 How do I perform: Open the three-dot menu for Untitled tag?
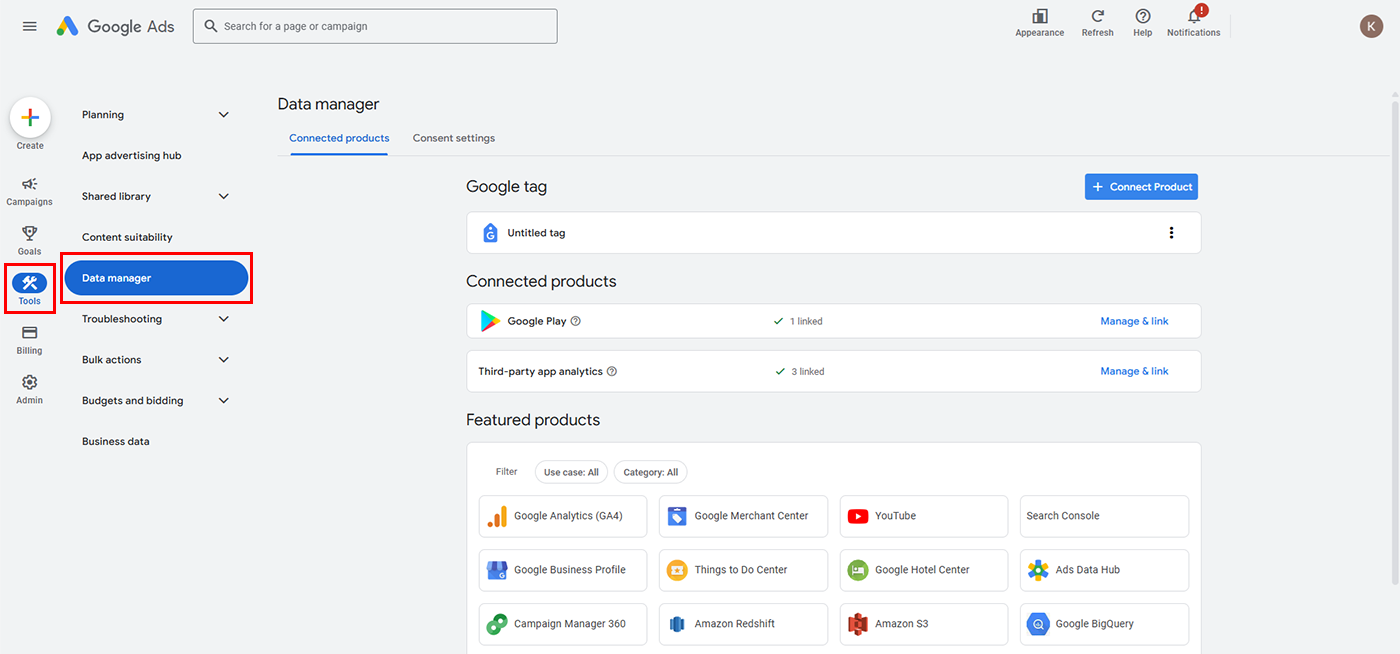click(1171, 233)
